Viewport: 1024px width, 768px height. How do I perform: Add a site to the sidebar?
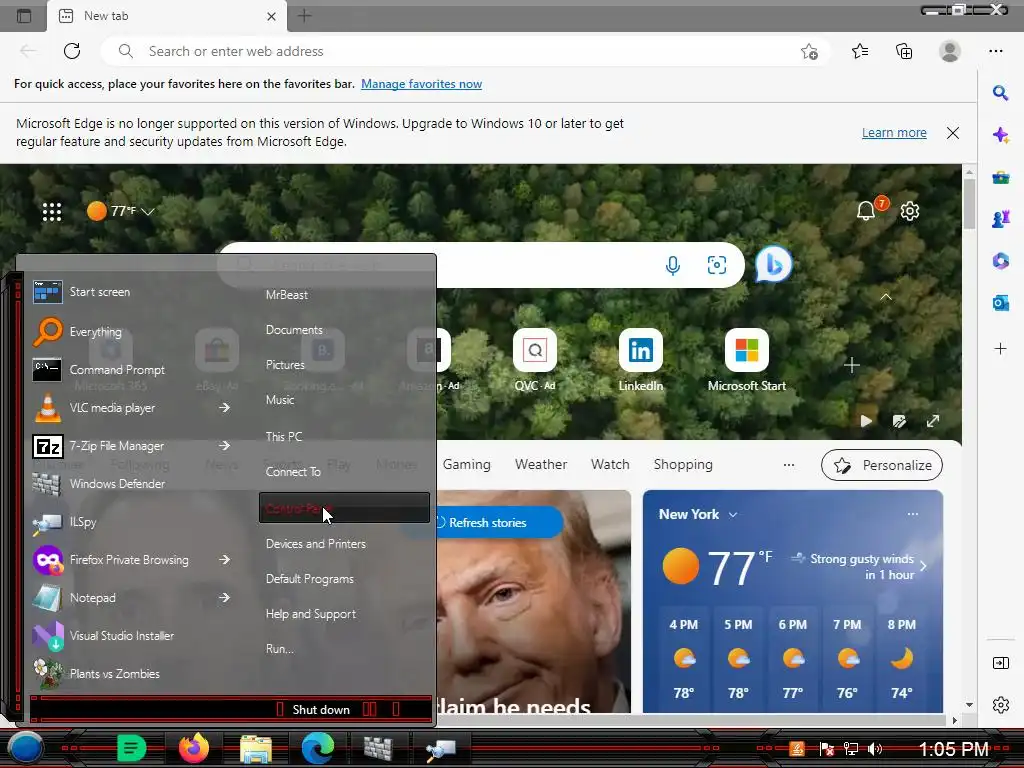[1000, 349]
